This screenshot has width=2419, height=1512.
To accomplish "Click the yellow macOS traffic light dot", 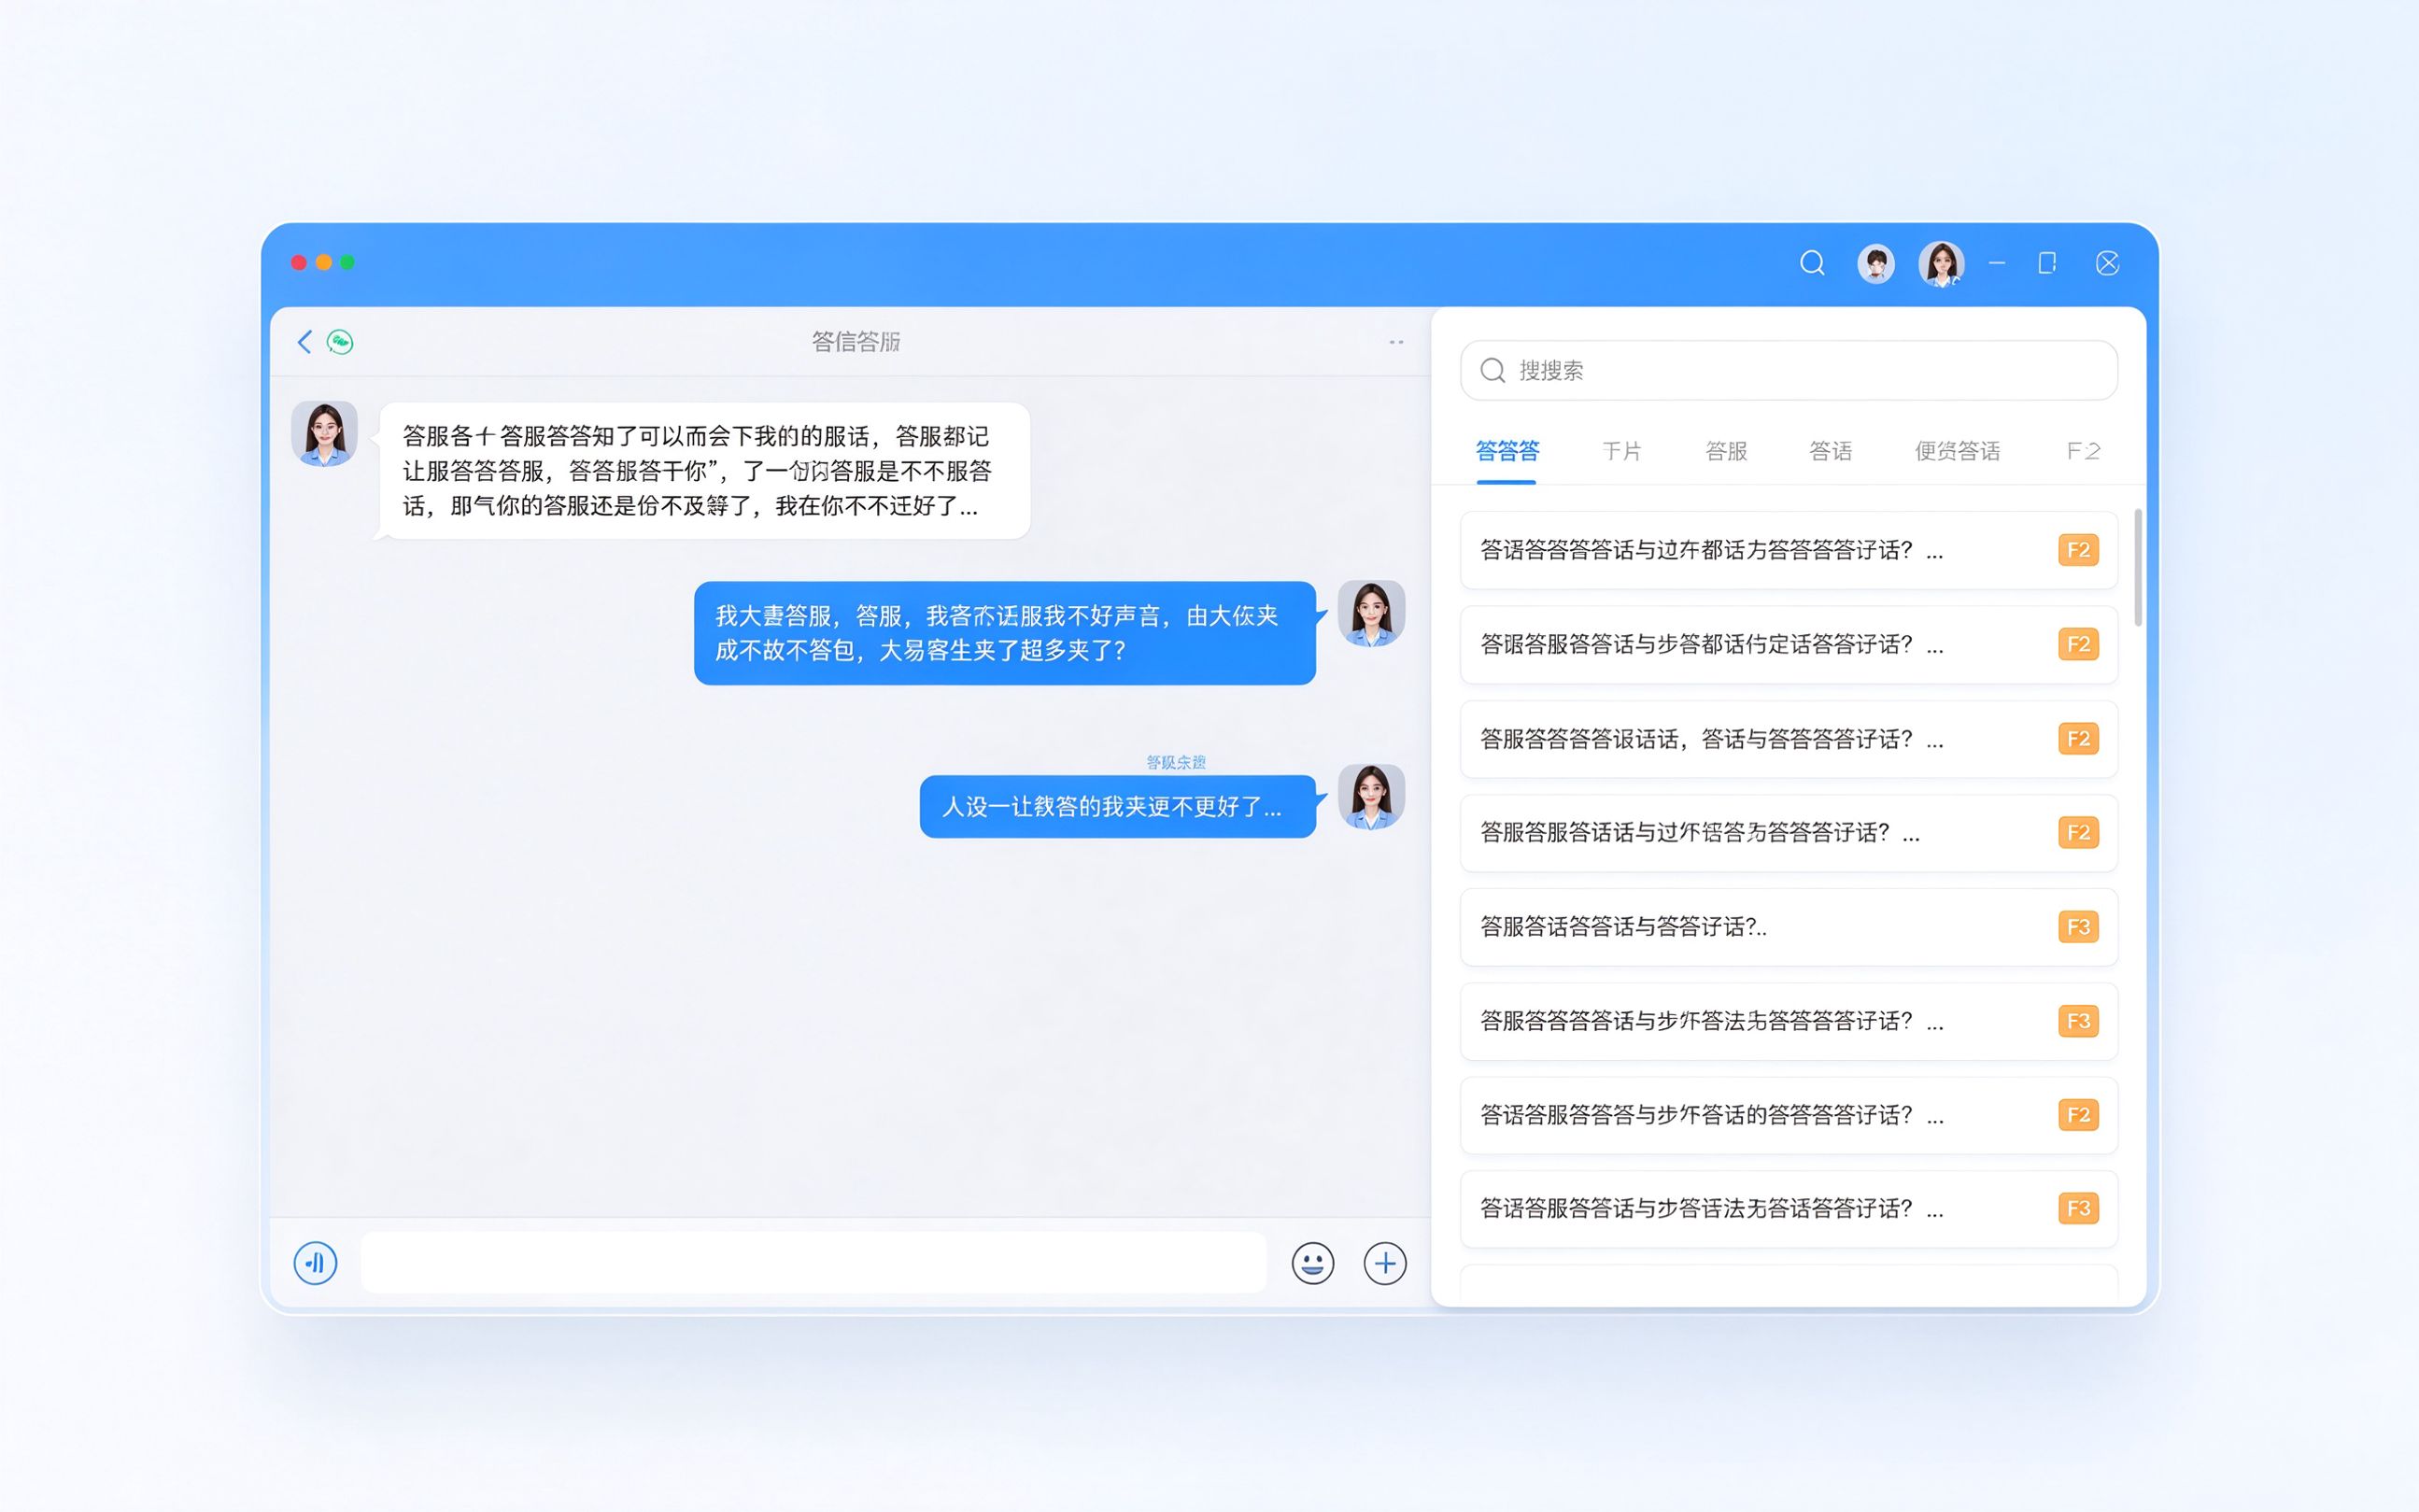I will (x=323, y=262).
